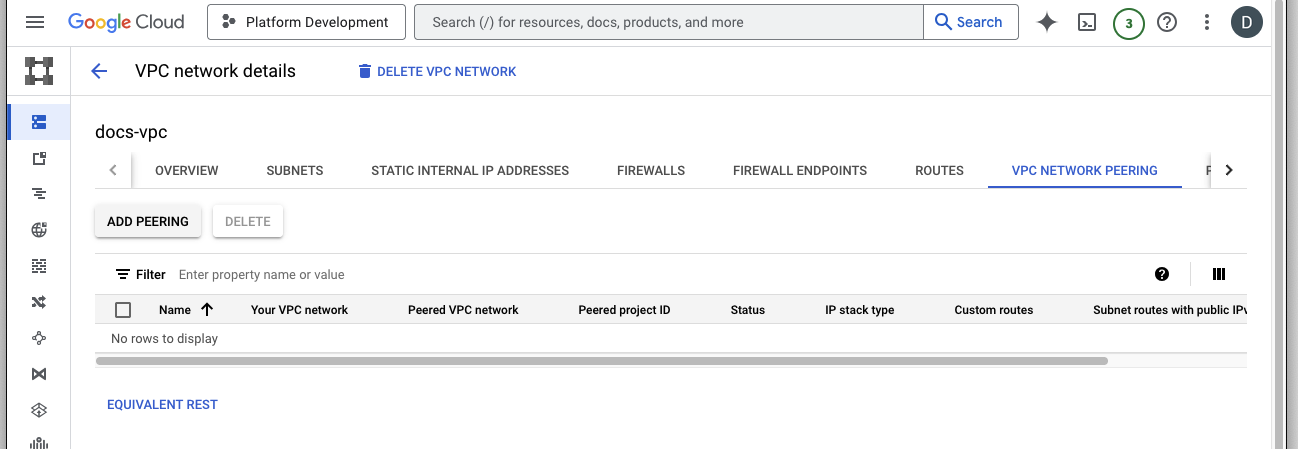
Task: Open the main navigation hamburger menu
Action: [x=35, y=22]
